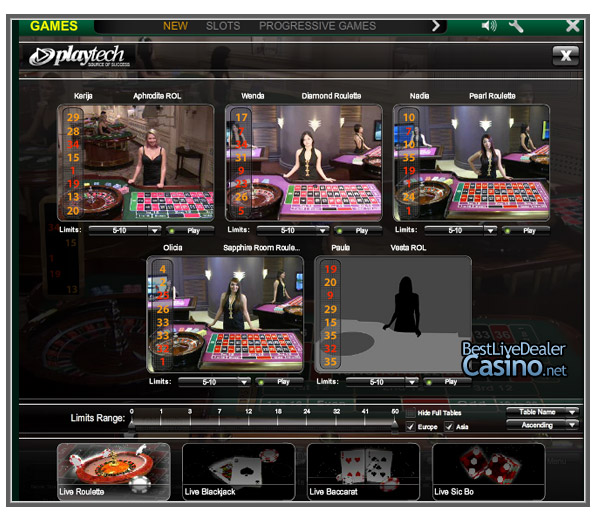Play the Sapphire Room Roulette table
This screenshot has height=523, width=600.
point(280,382)
